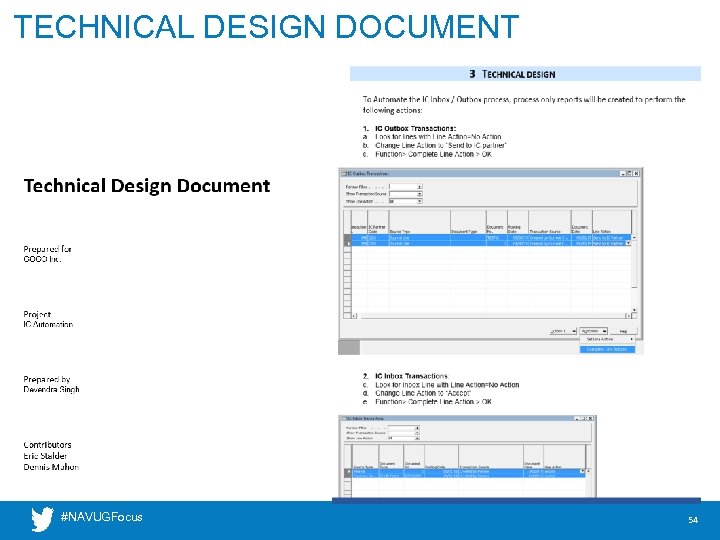Open Show Line Action dropdown in IC Outbox window

click(x=420, y=201)
